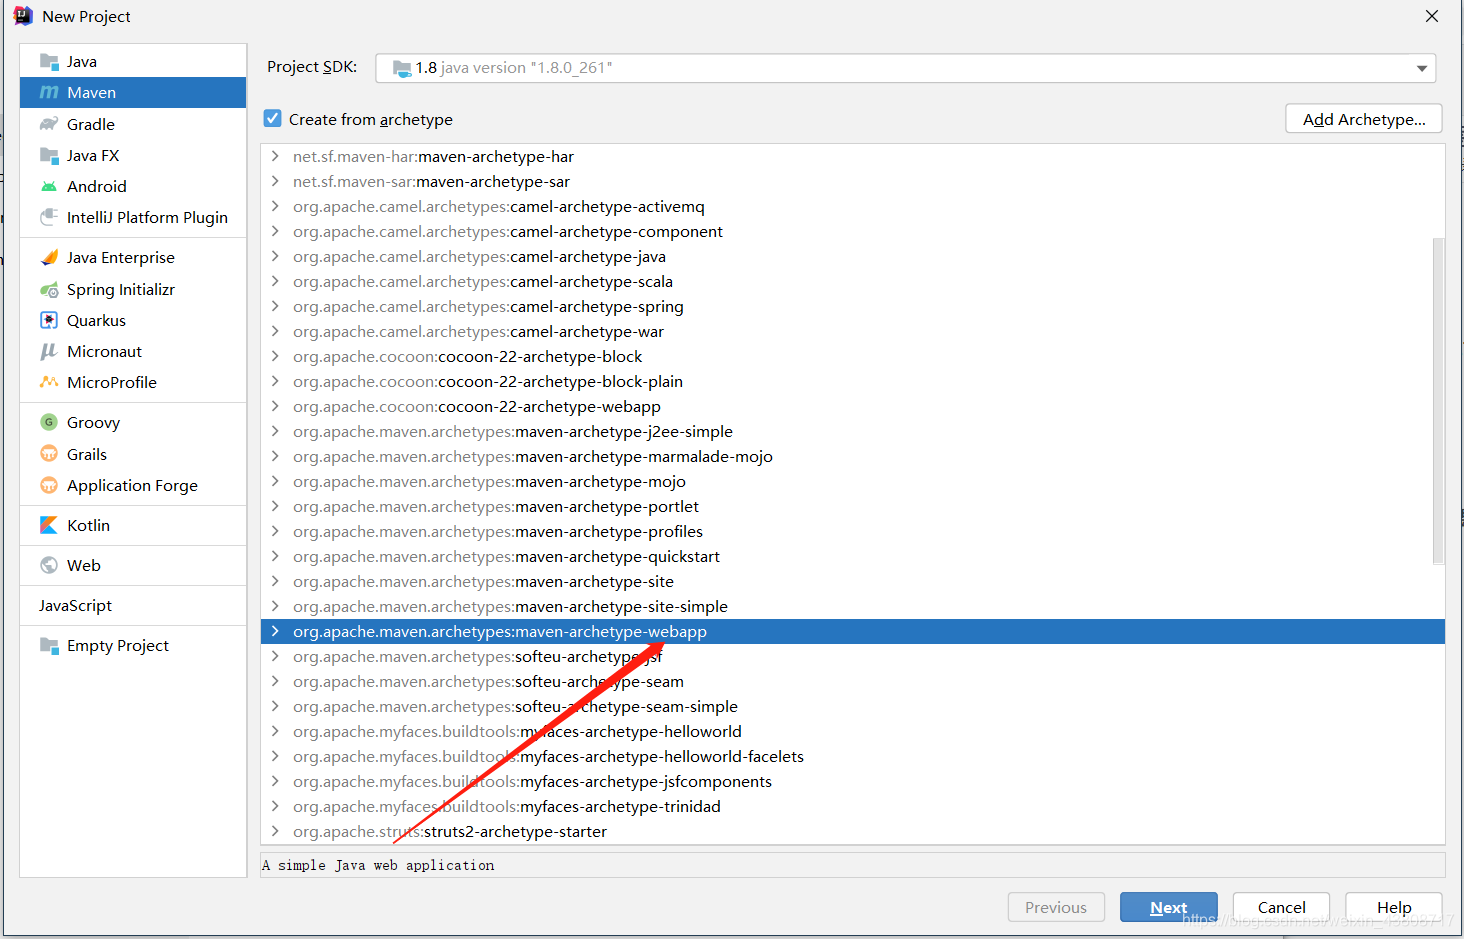Click the Gradle elephant icon
The image size is (1464, 939).
pyautogui.click(x=49, y=124)
